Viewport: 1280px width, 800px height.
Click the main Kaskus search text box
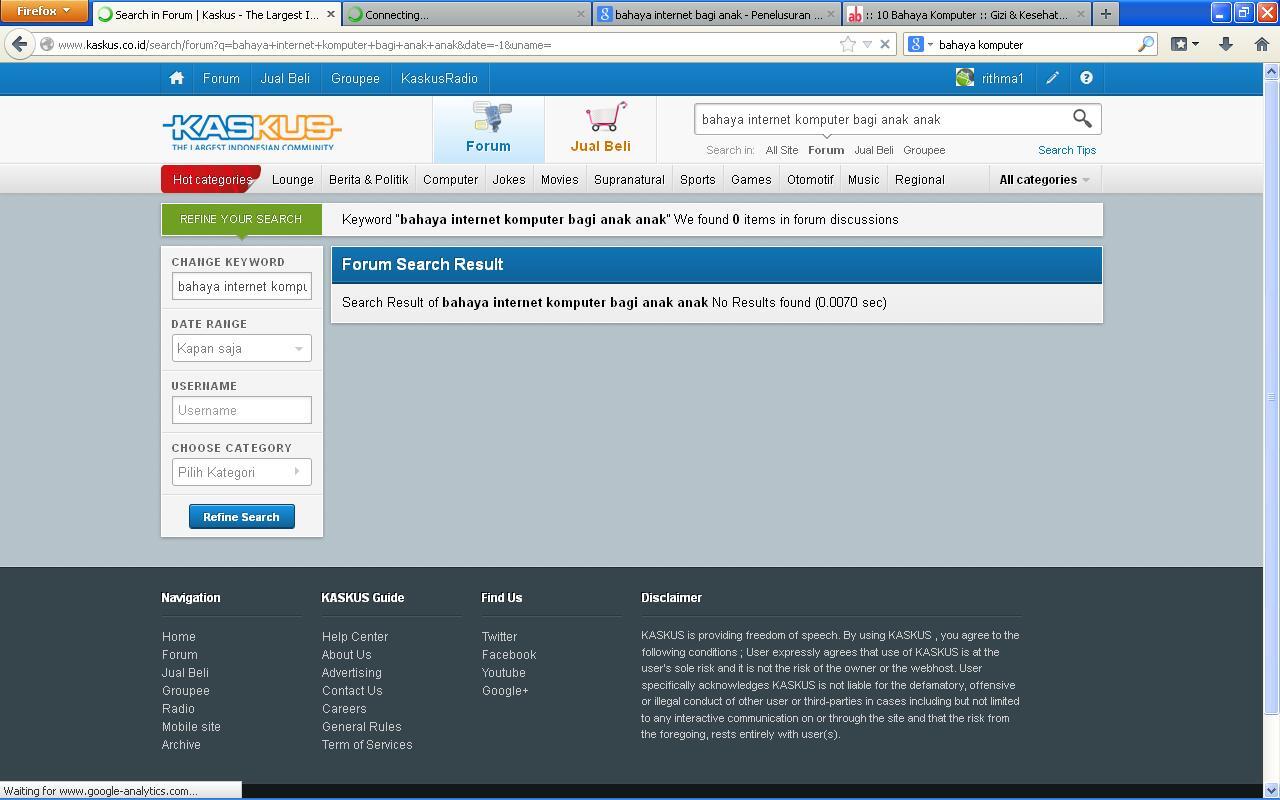pyautogui.click(x=880, y=119)
